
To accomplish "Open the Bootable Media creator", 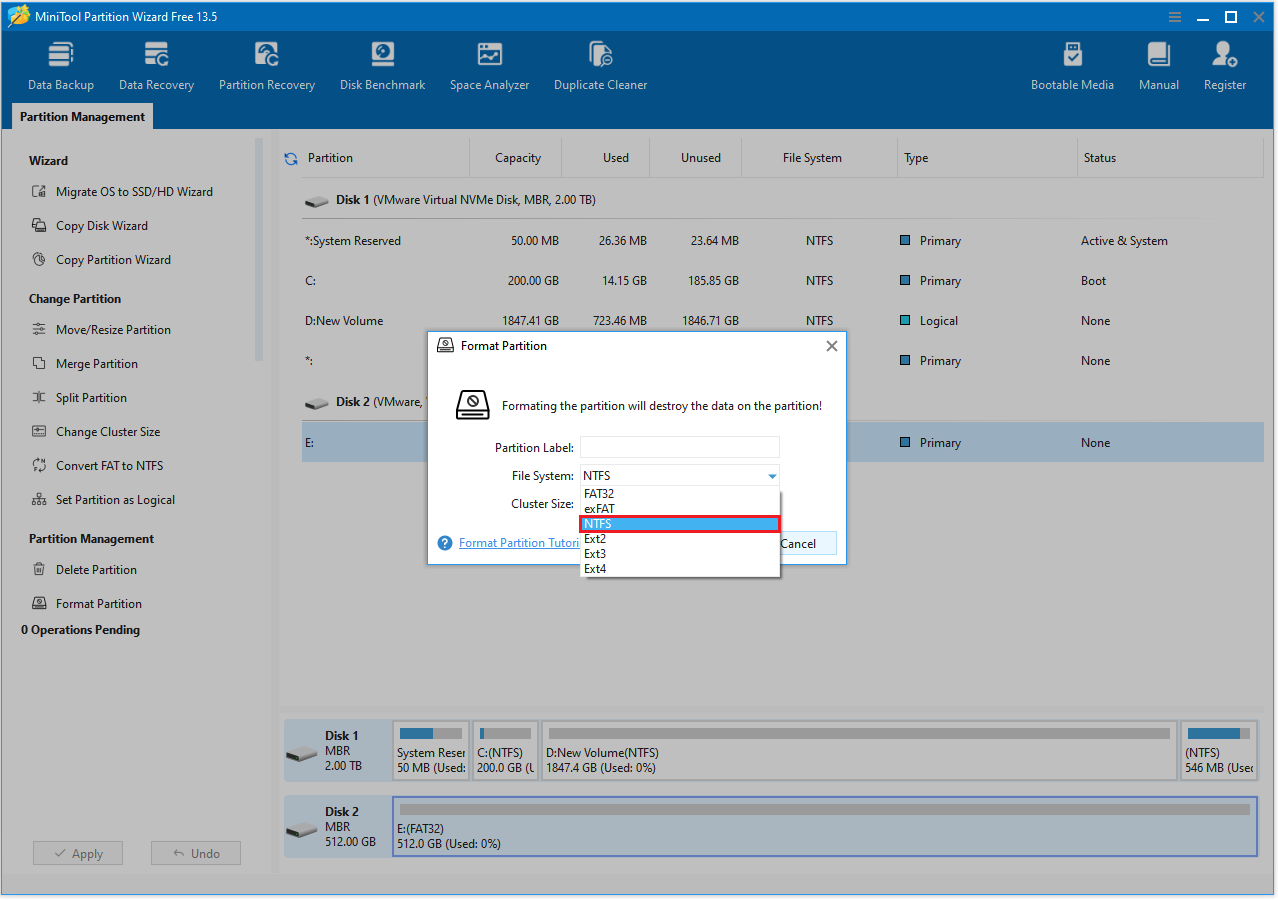I will pos(1072,64).
